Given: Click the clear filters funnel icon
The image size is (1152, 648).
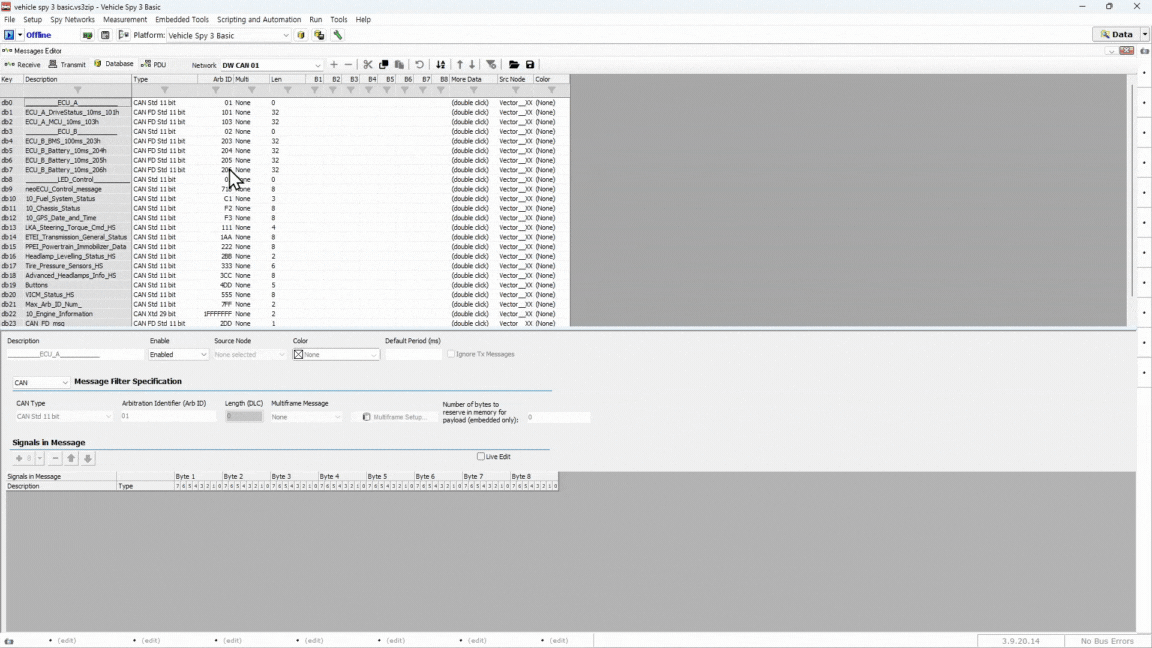Looking at the screenshot, I should click(x=491, y=65).
